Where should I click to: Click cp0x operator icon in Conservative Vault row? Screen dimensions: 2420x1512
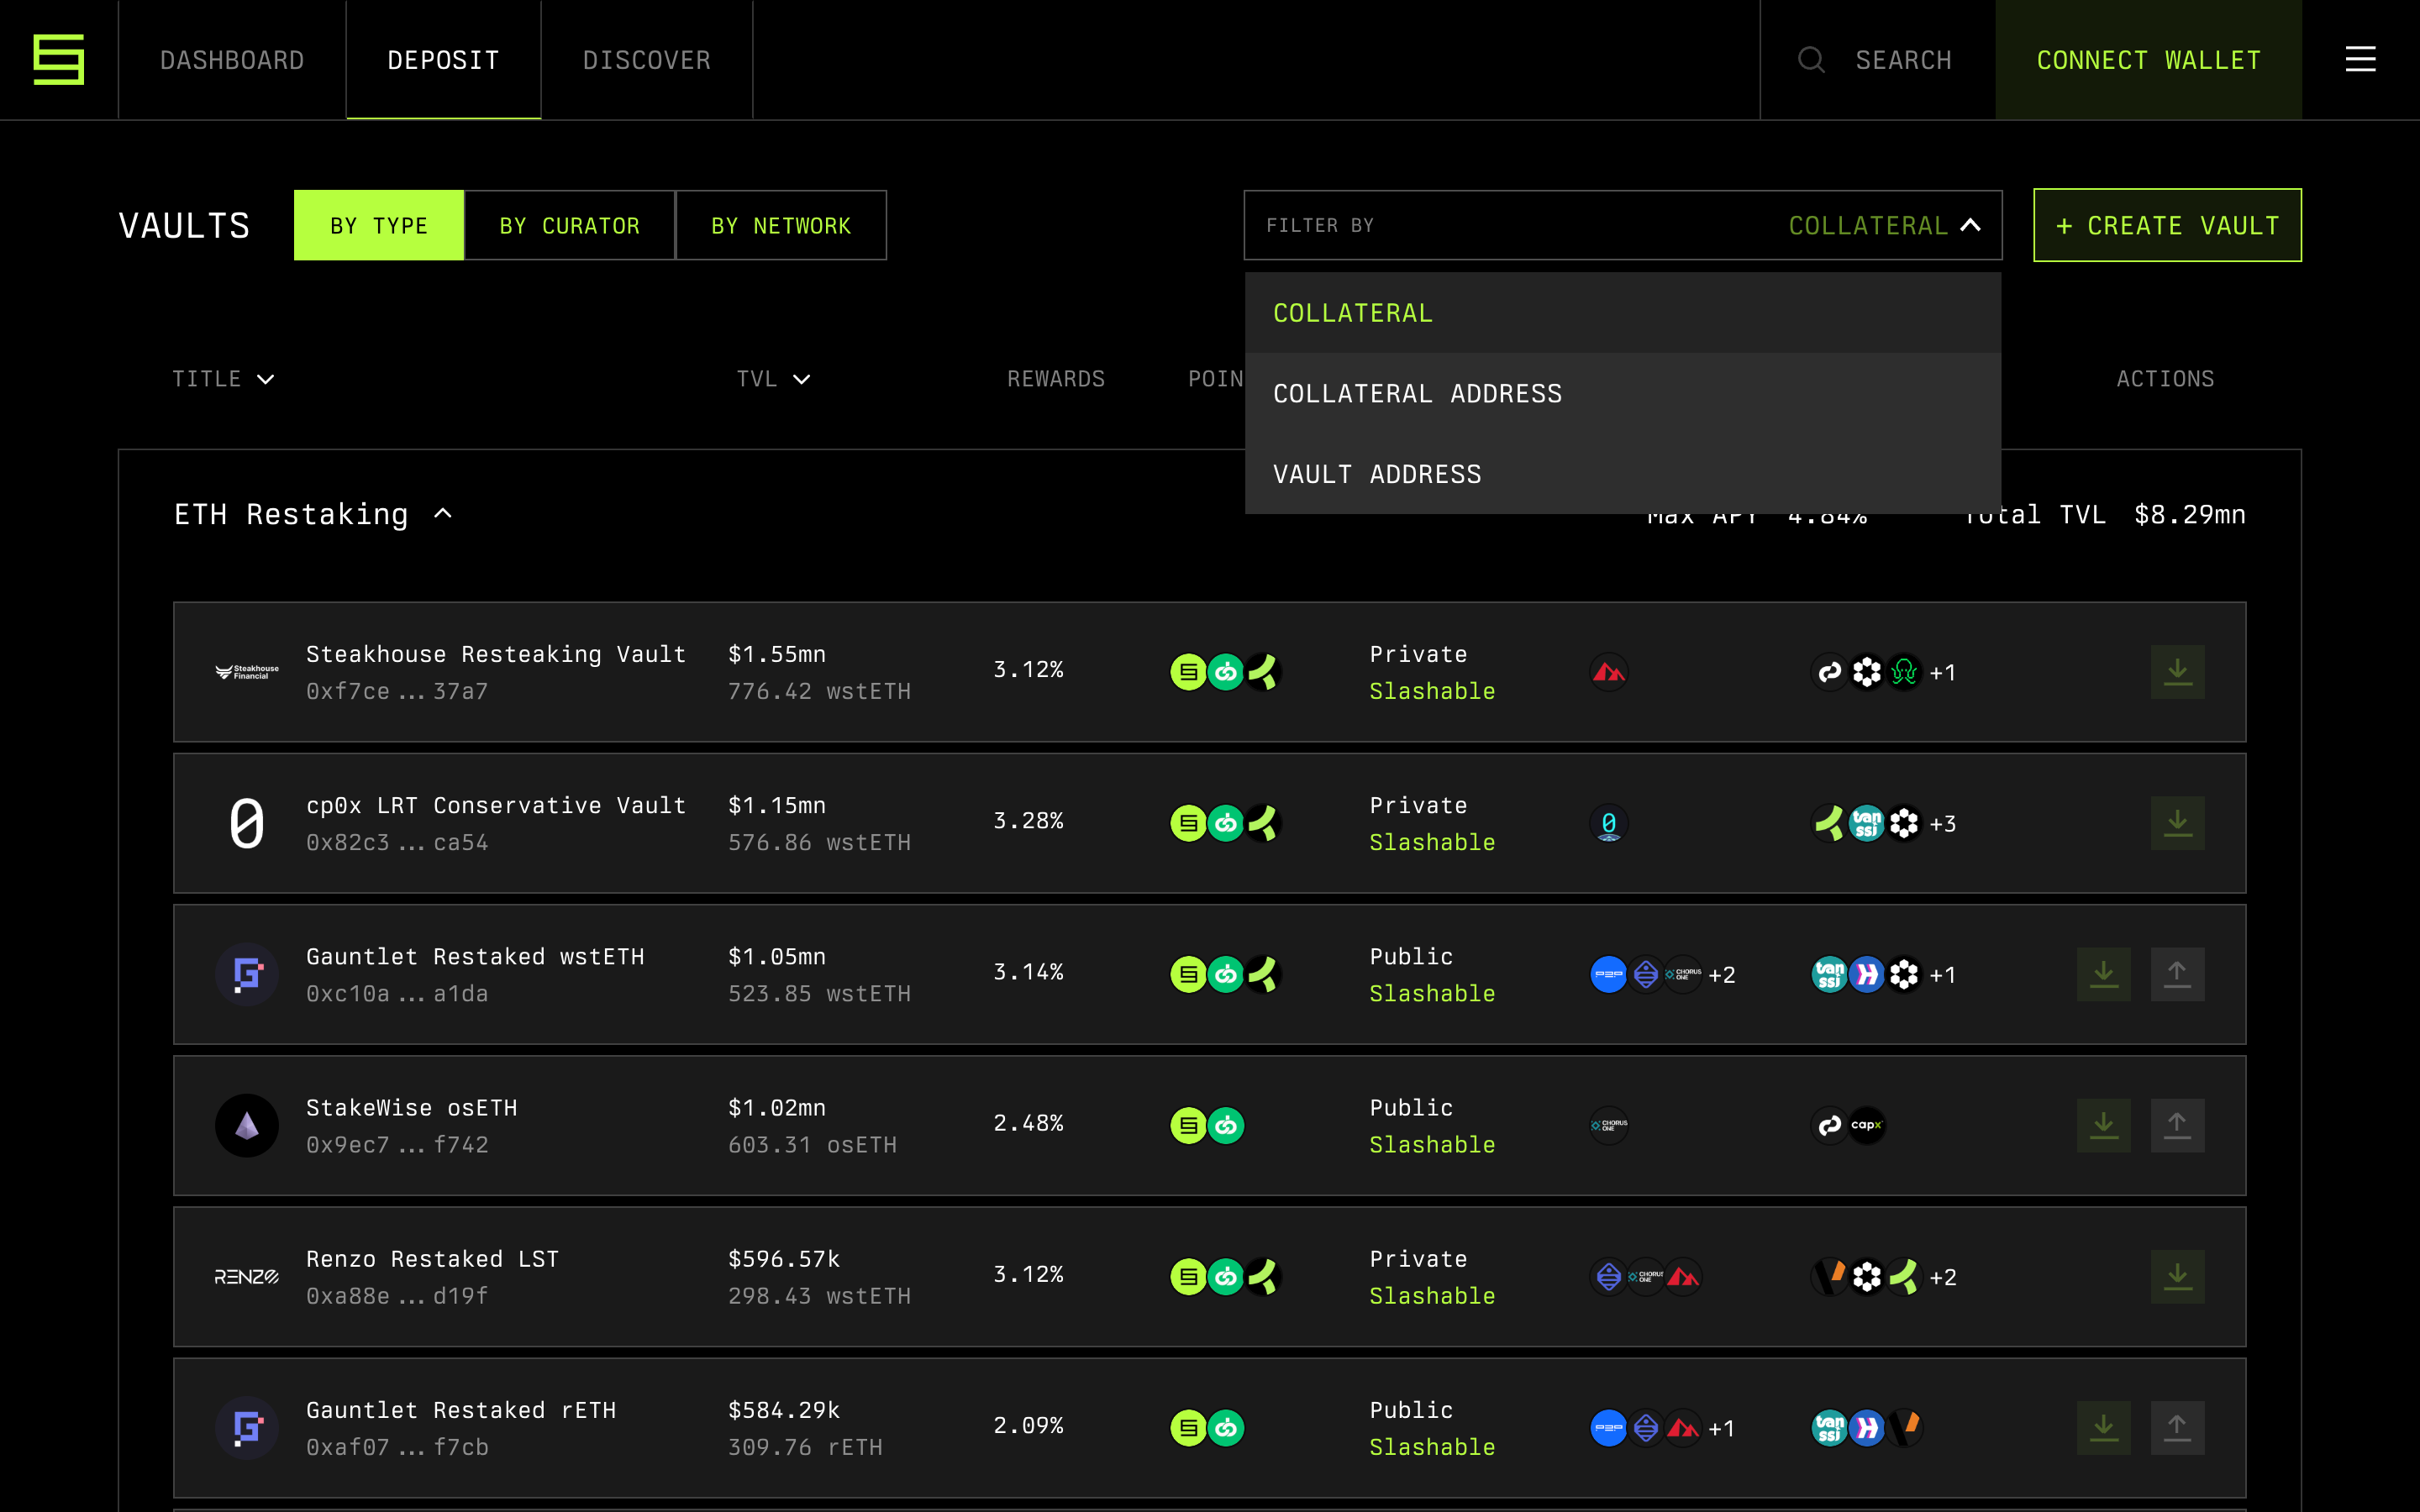[x=1609, y=823]
